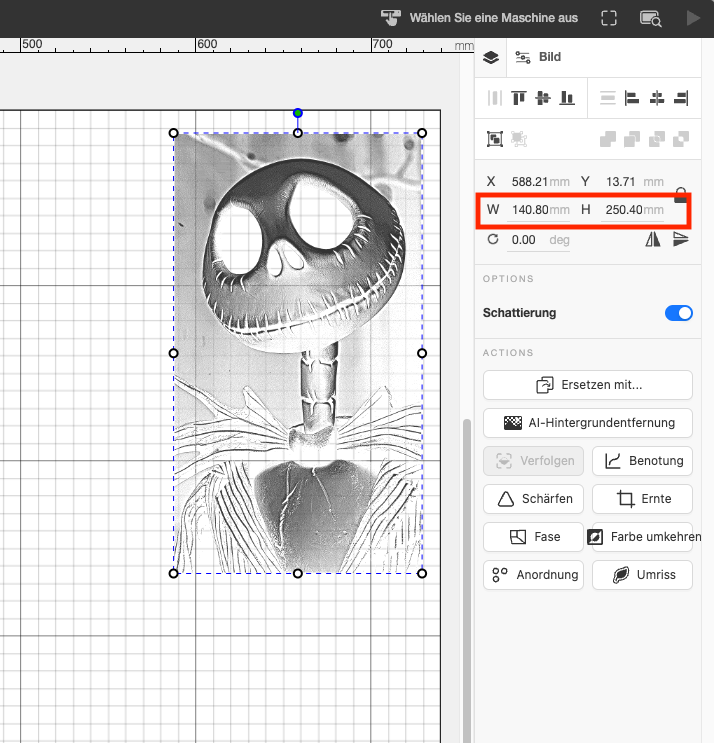The width and height of the screenshot is (714, 743).
Task: Click the intersect boolean icon
Action: click(x=657, y=139)
